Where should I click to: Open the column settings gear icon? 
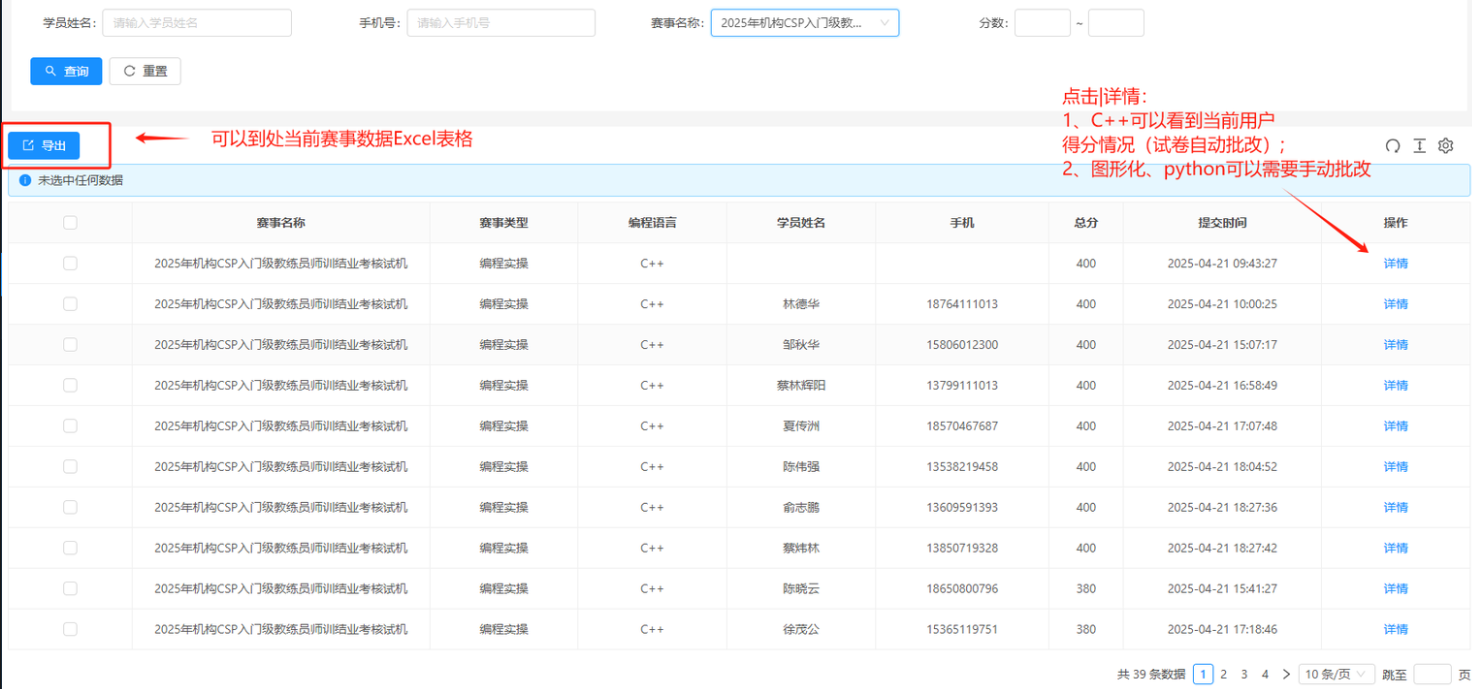(1445, 146)
